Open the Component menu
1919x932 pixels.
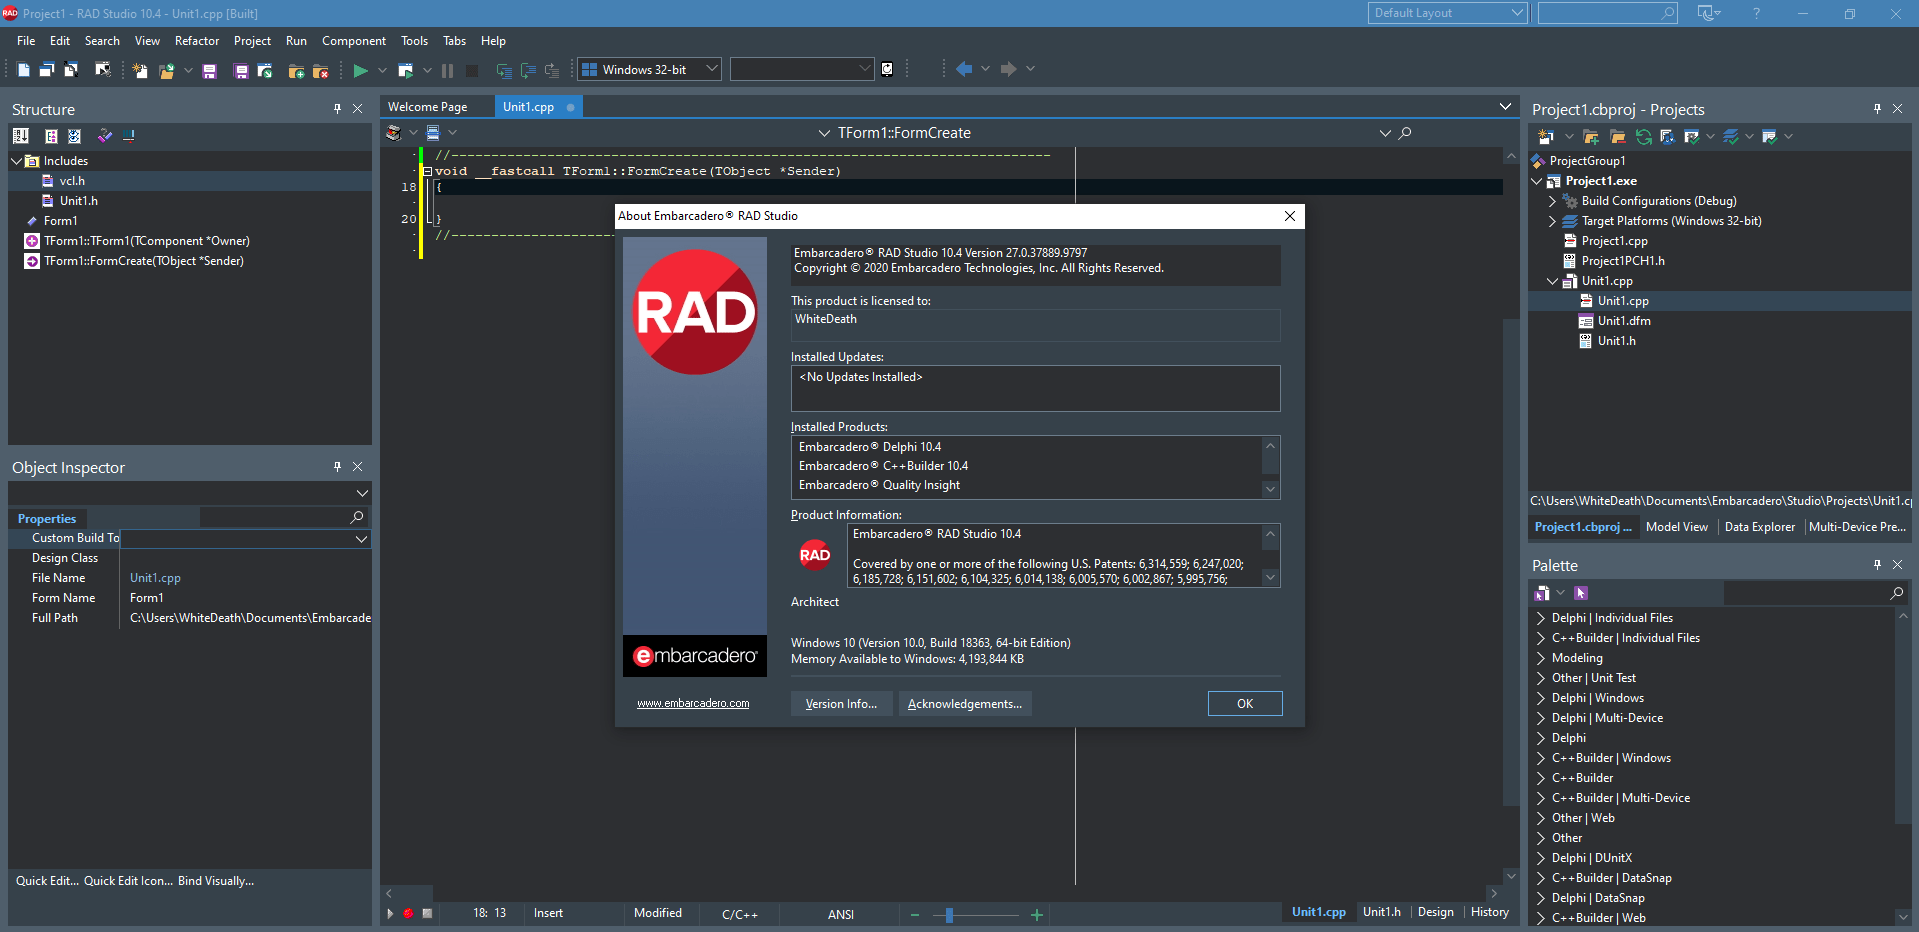[354, 41]
